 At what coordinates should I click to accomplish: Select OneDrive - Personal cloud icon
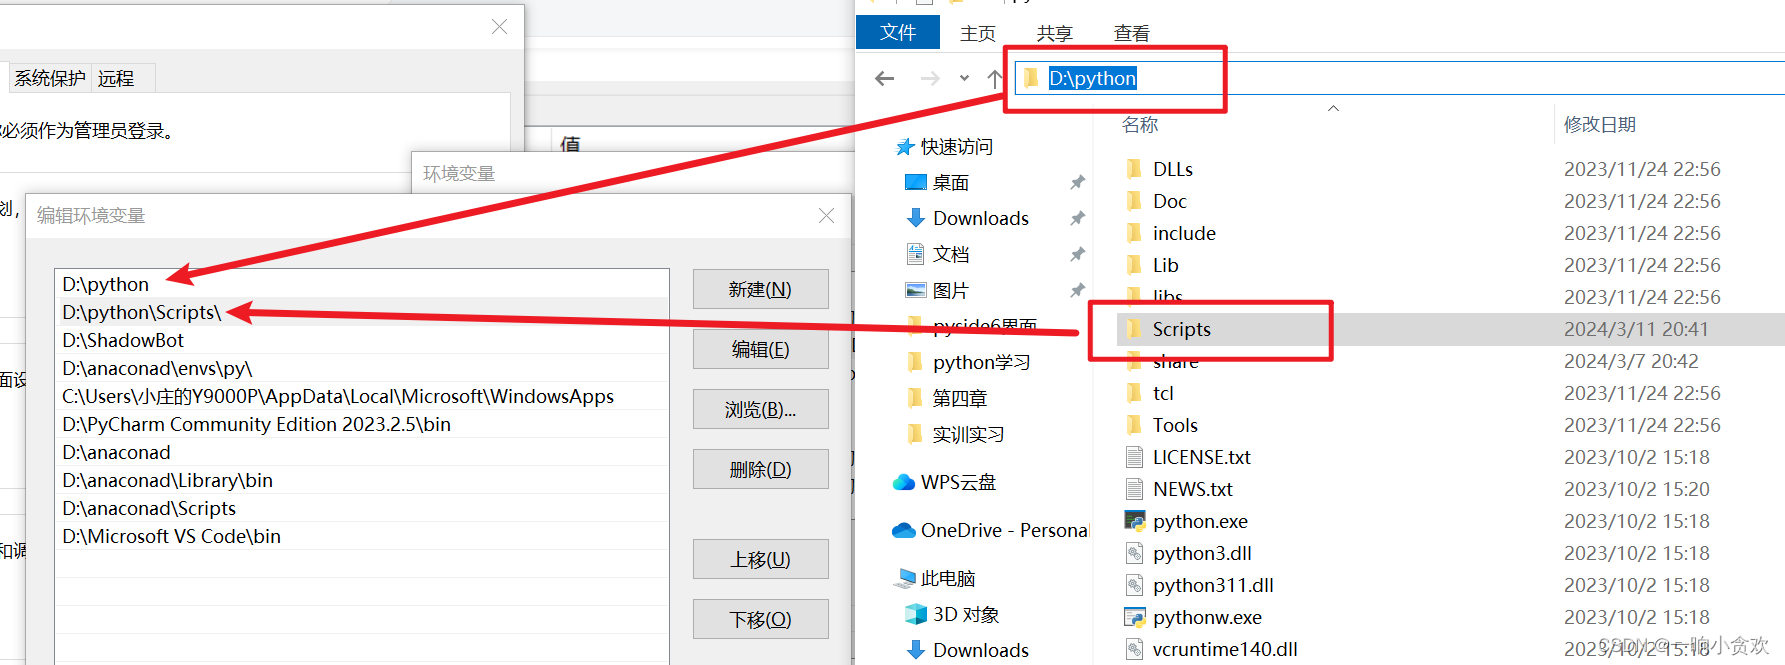click(904, 530)
